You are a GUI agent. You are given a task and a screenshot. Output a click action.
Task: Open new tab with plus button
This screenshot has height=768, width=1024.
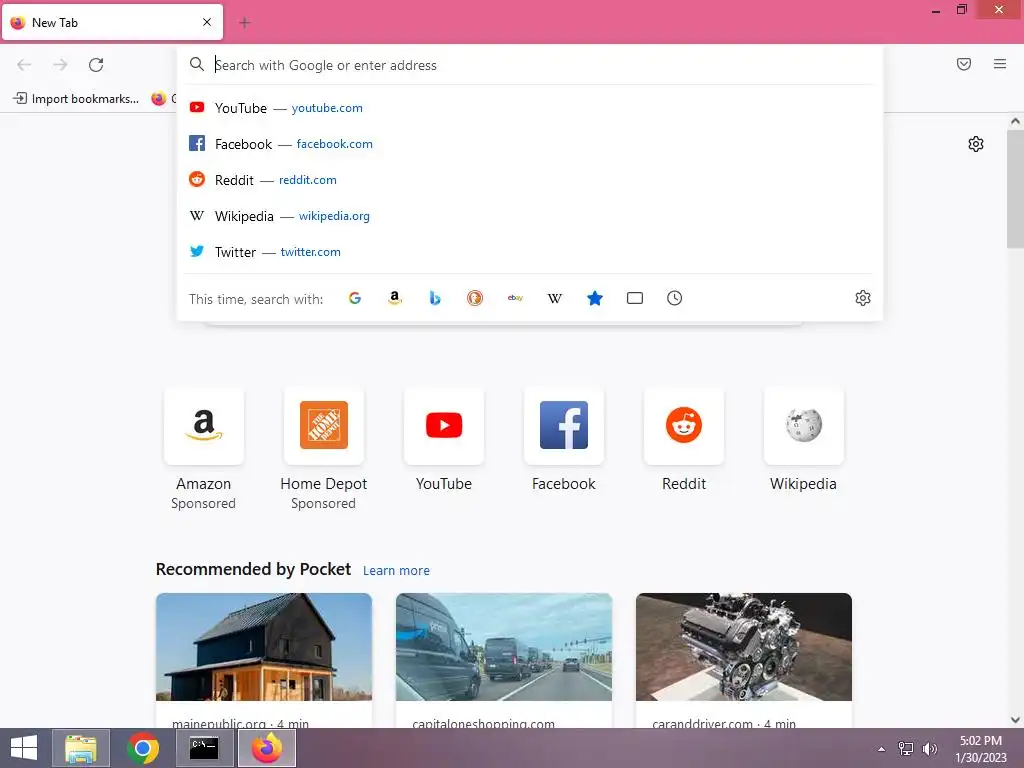click(245, 23)
